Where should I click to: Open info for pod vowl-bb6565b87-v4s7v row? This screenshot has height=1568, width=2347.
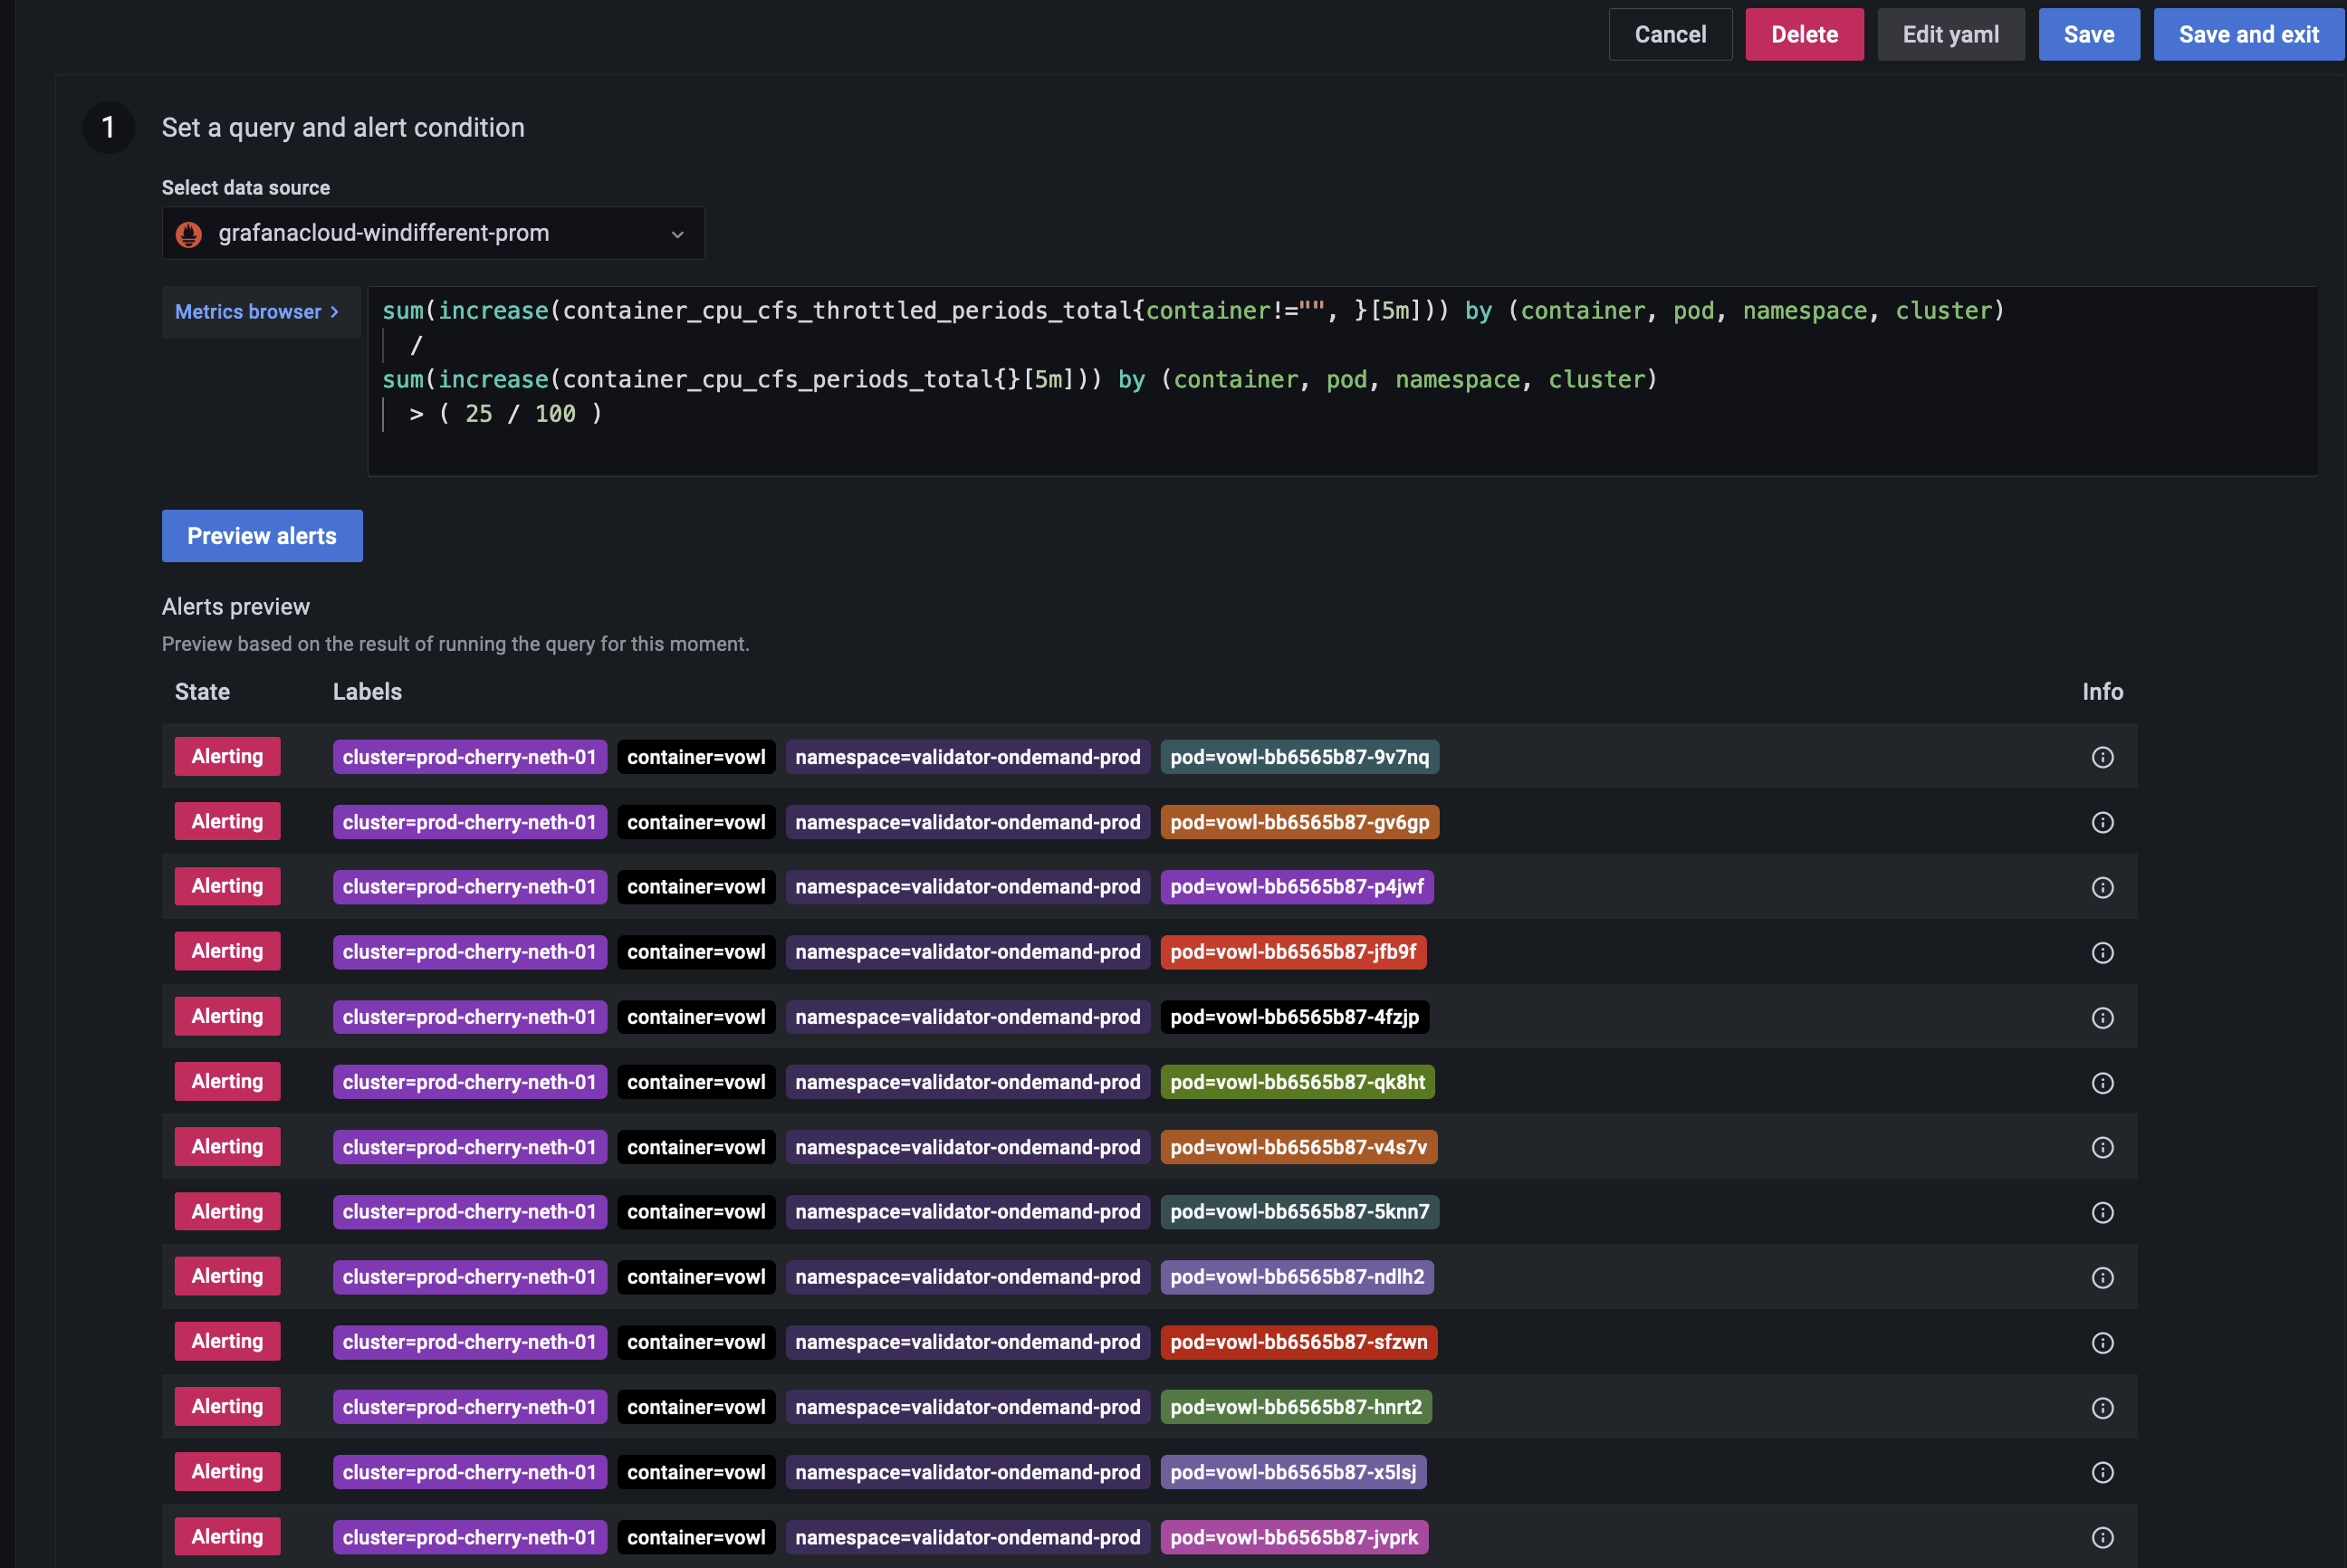click(2102, 1147)
